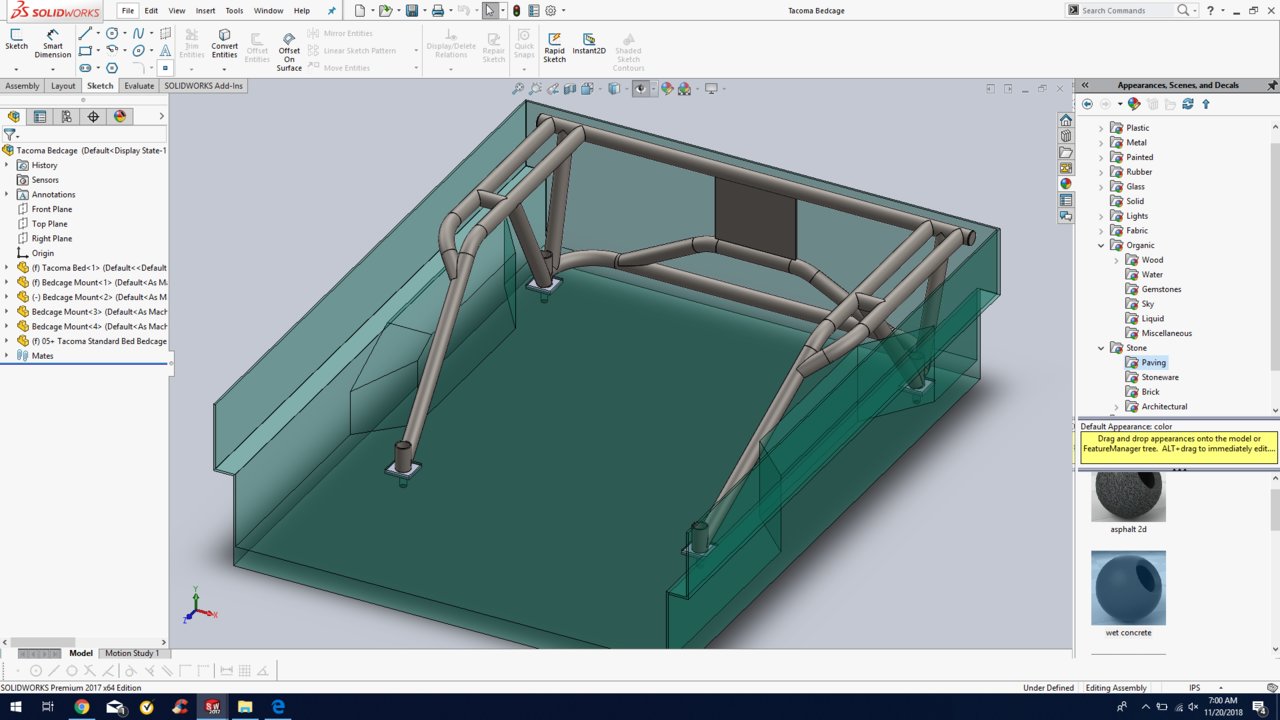1280x720 pixels.
Task: Click the Editing Assembly status text
Action: tap(1116, 688)
